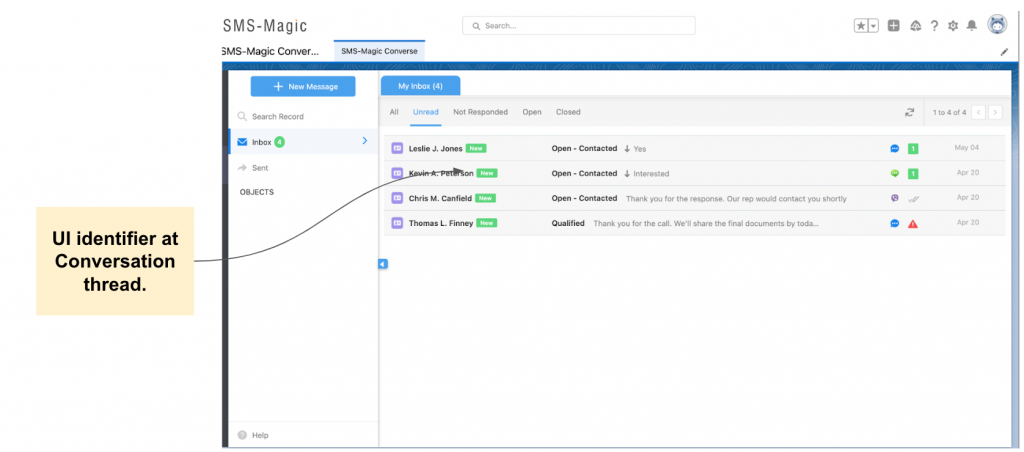Switch to the All filter tab

click(394, 112)
